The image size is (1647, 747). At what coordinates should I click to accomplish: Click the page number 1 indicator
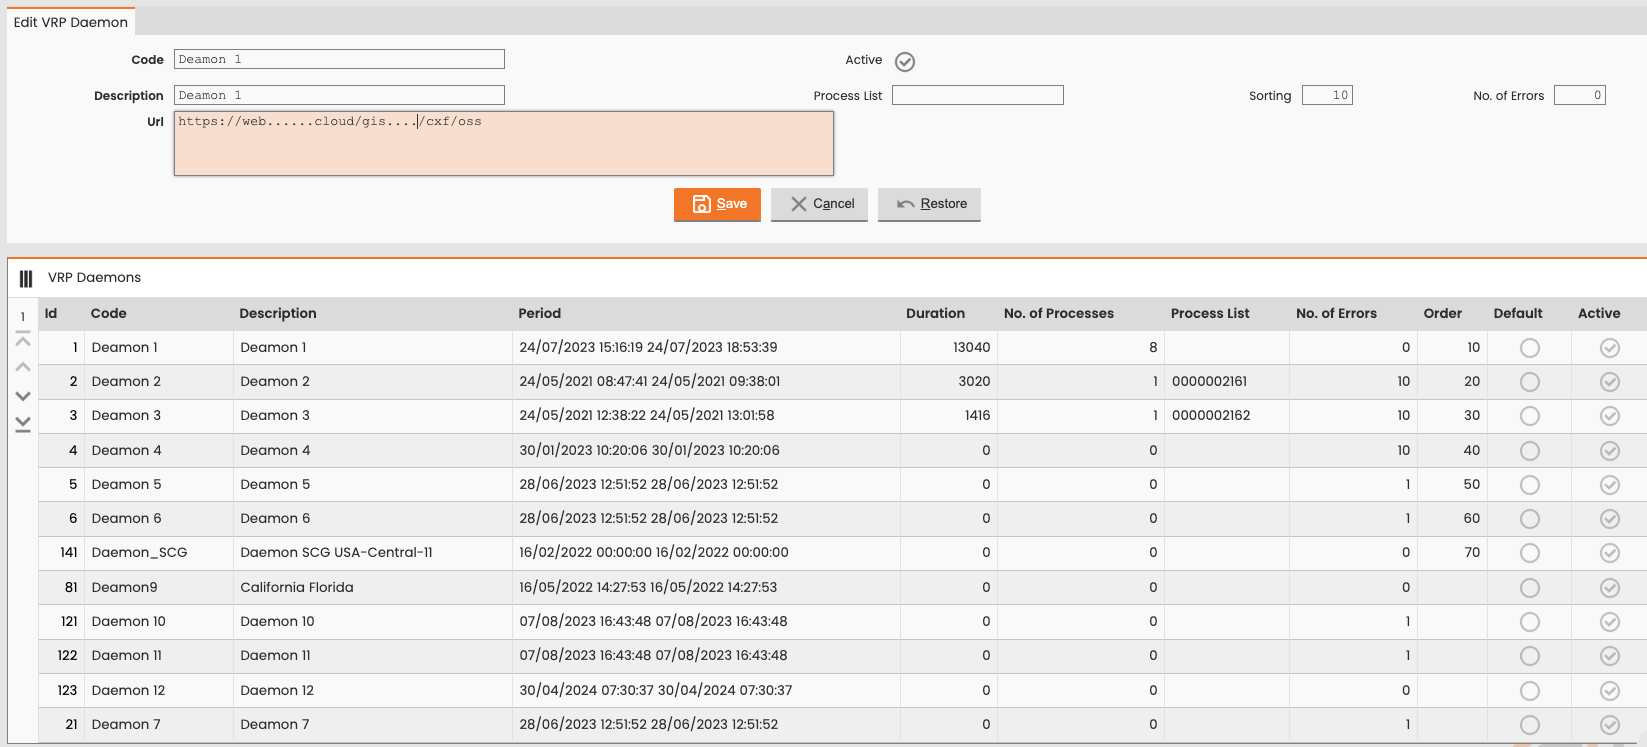click(x=23, y=317)
